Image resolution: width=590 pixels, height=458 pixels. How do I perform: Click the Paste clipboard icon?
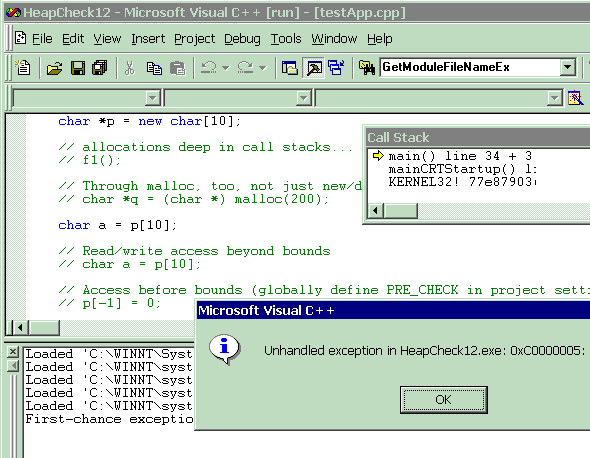click(178, 68)
